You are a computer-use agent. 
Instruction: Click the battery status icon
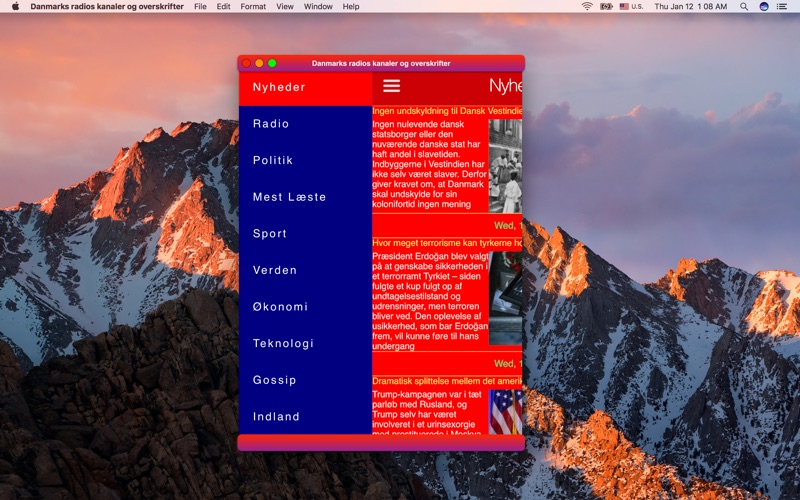coord(606,7)
